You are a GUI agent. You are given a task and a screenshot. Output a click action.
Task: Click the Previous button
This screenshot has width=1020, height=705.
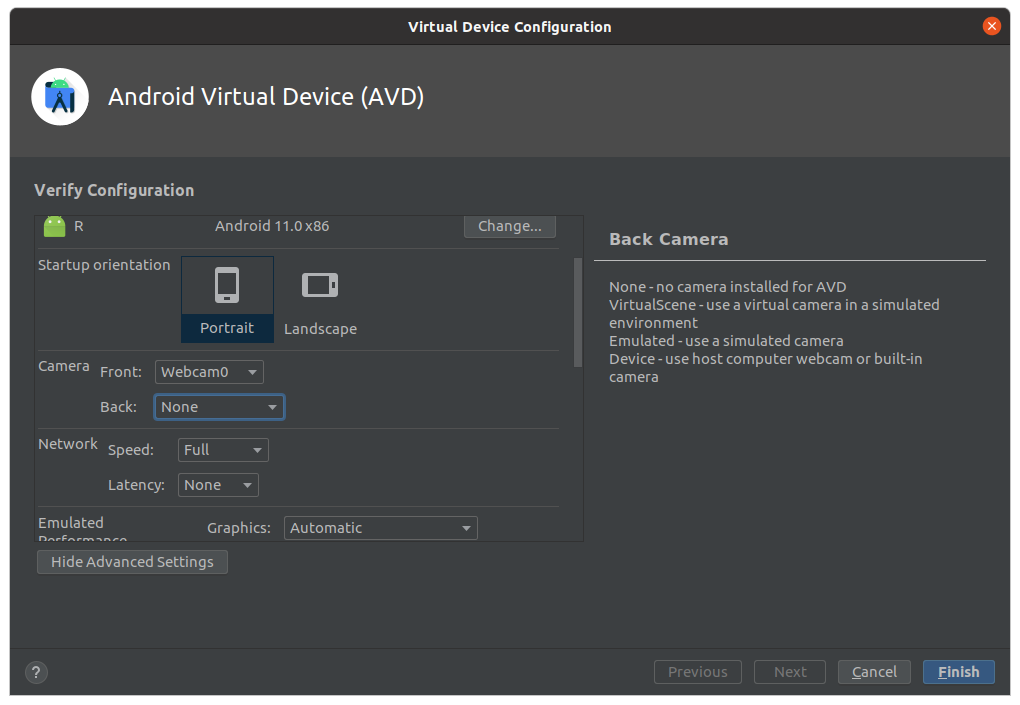tap(697, 672)
